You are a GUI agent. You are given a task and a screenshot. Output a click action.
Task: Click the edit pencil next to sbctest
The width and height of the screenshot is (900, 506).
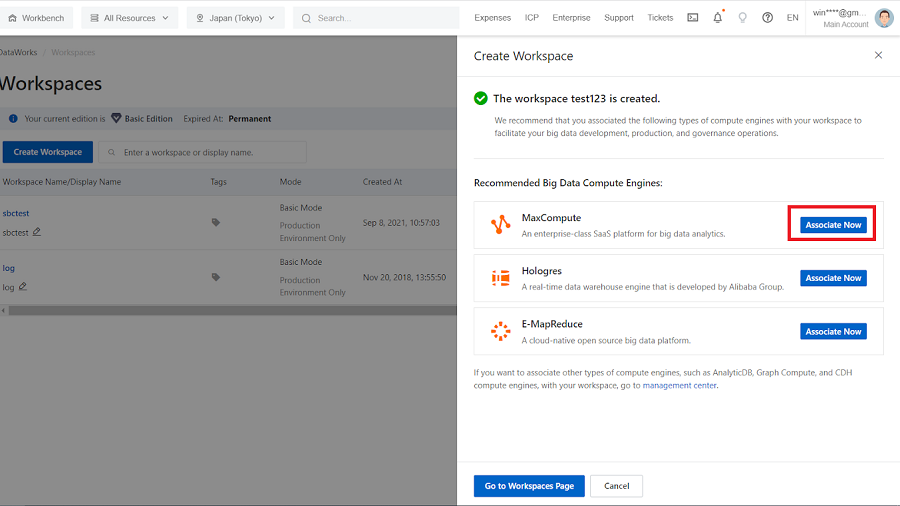37,232
